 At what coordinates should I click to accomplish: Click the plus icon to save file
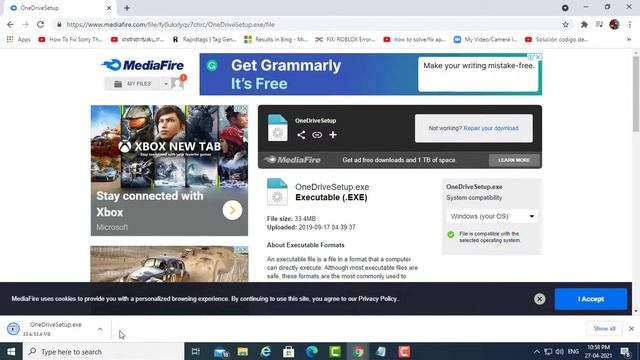(x=333, y=135)
